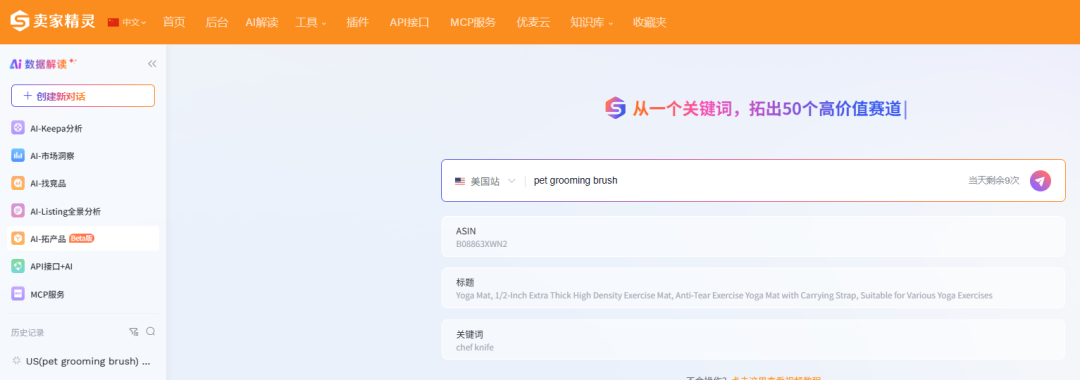
Task: Click the 卖家精灵 logo
Action: click(x=52, y=21)
